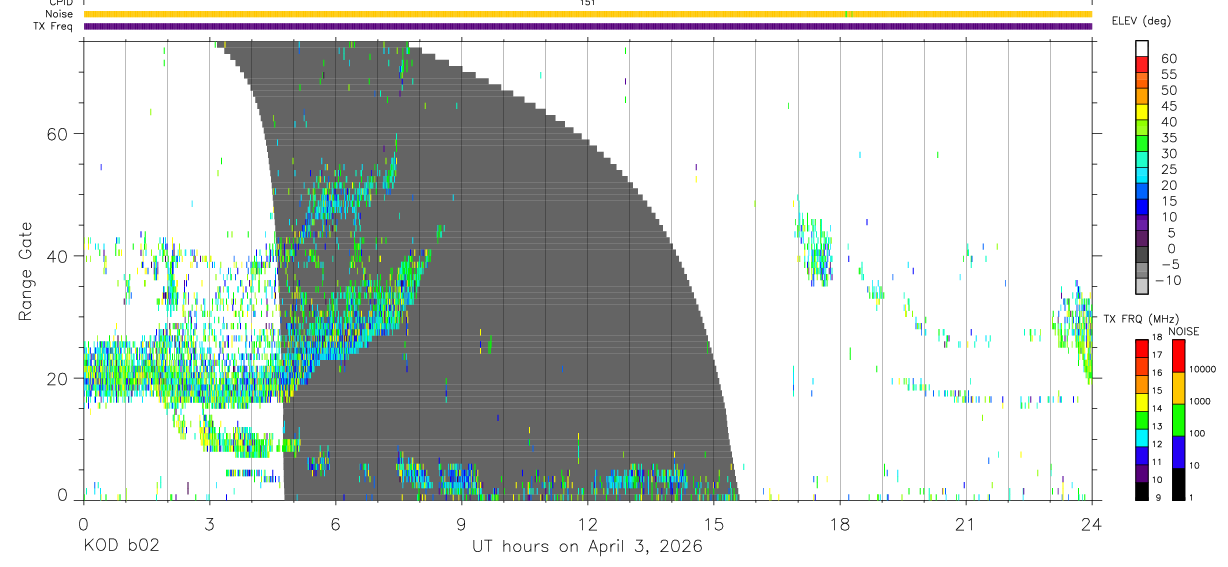The height and width of the screenshot is (567, 1228).
Task: Click the yellow segment of the NOISE colorbar
Action: pos(1178,388)
